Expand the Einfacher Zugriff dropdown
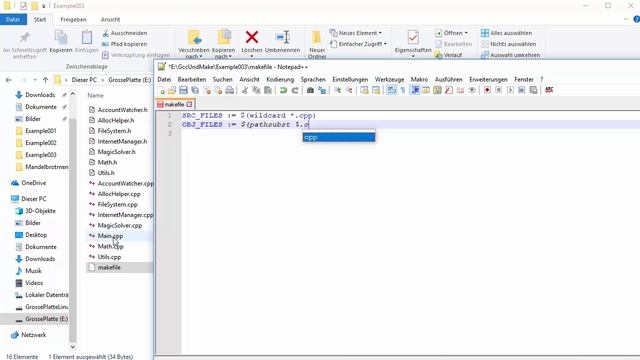 358,44
